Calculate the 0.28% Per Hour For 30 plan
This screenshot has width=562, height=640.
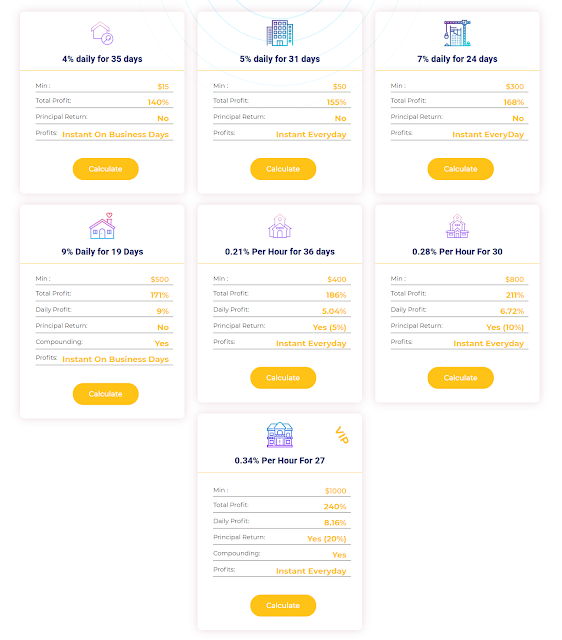[x=461, y=378]
